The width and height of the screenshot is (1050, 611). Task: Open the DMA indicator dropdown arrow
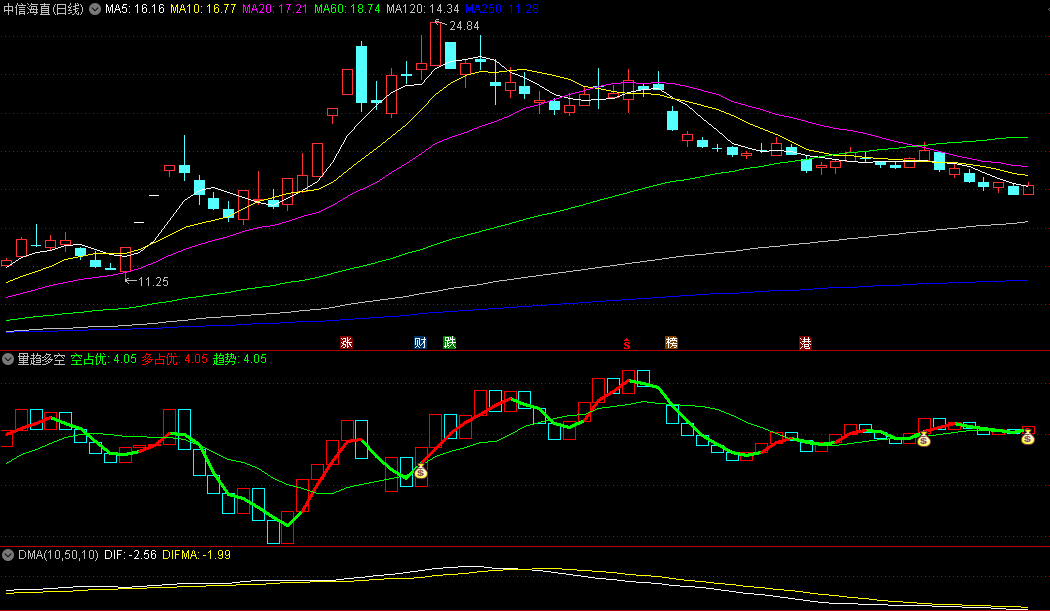click(x=8, y=555)
